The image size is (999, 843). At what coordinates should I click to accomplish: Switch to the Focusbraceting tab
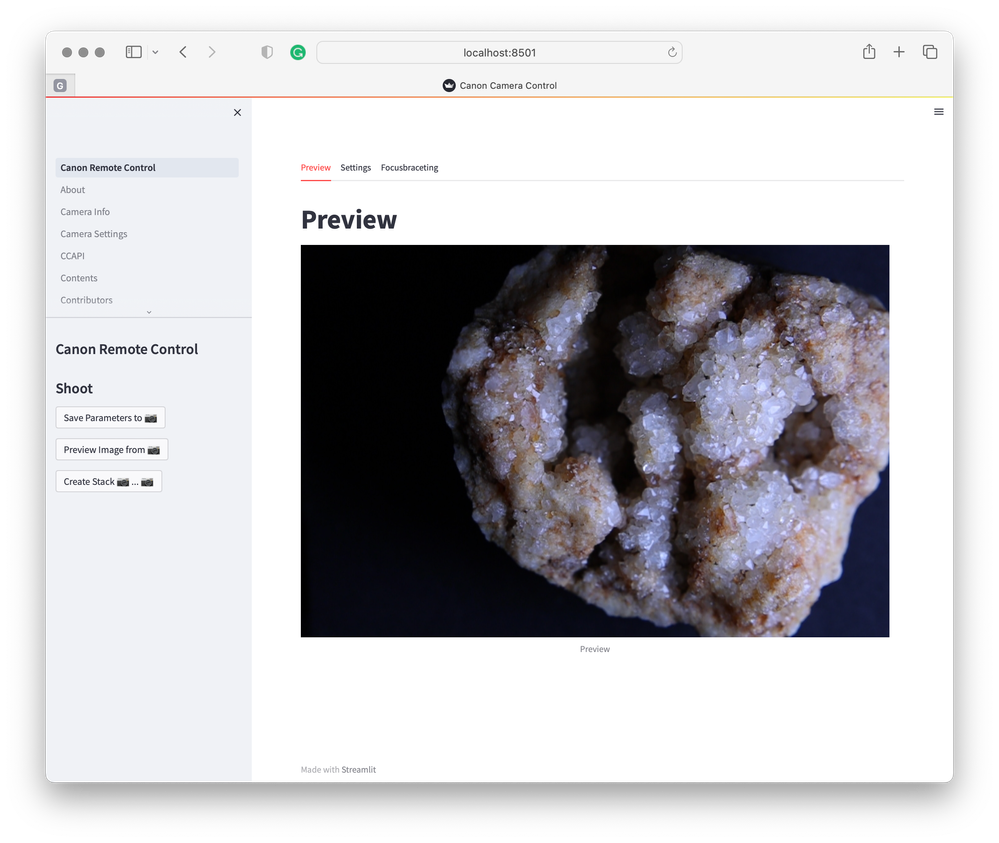click(x=409, y=168)
